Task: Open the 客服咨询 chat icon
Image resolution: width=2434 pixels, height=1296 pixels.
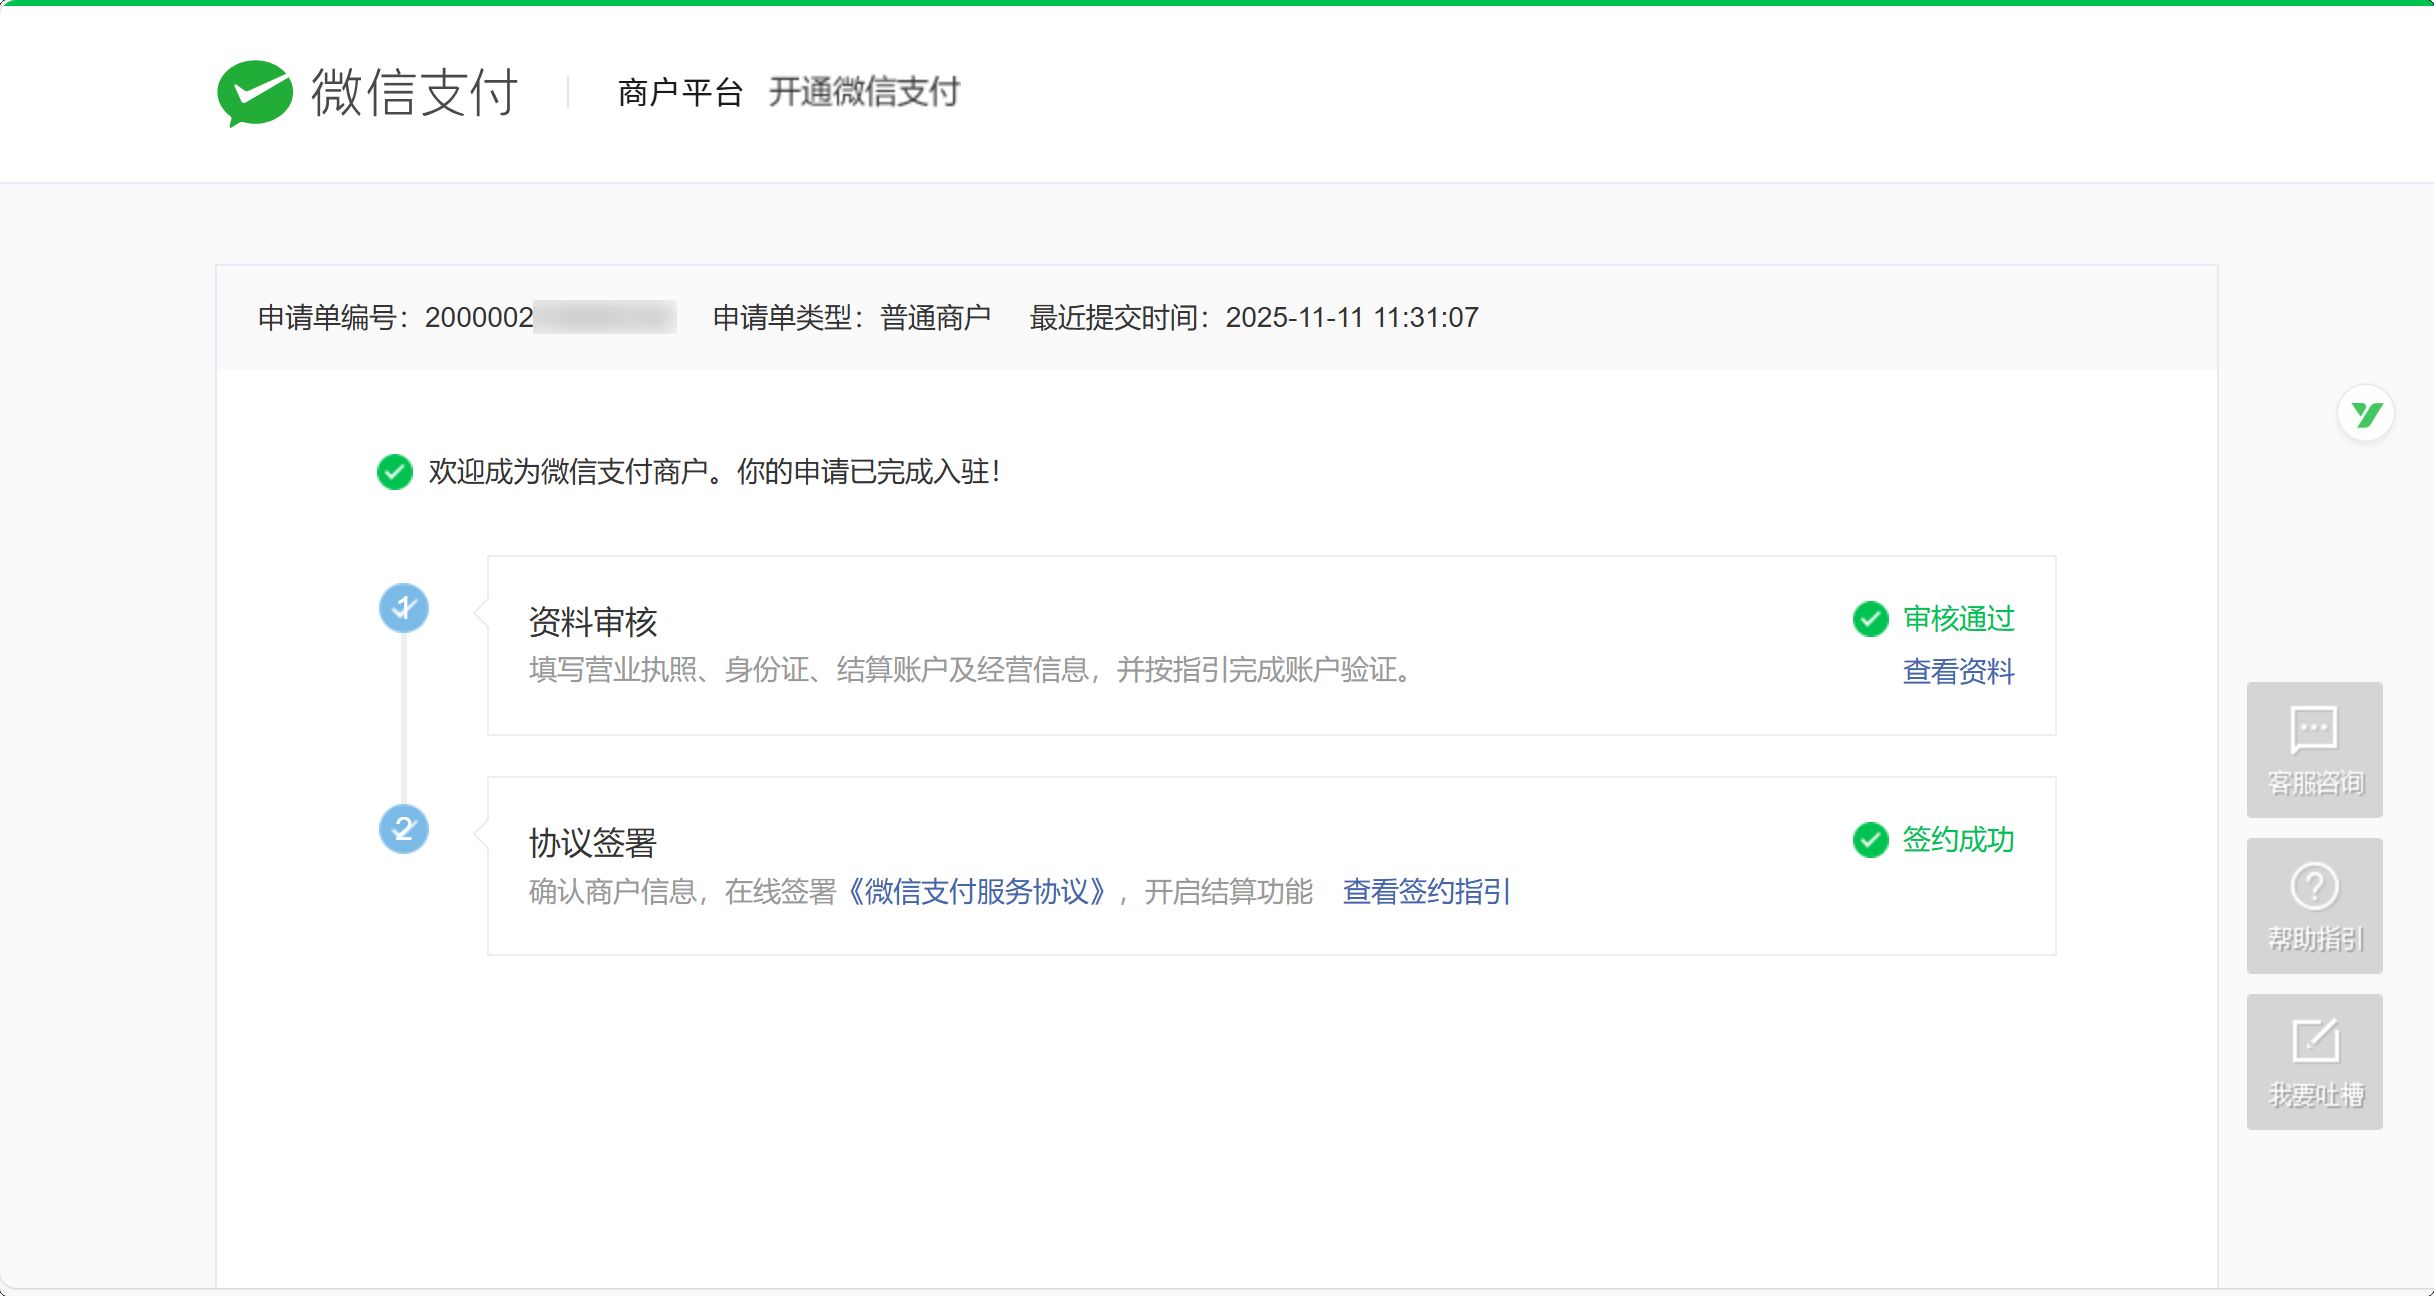Action: coord(2314,729)
